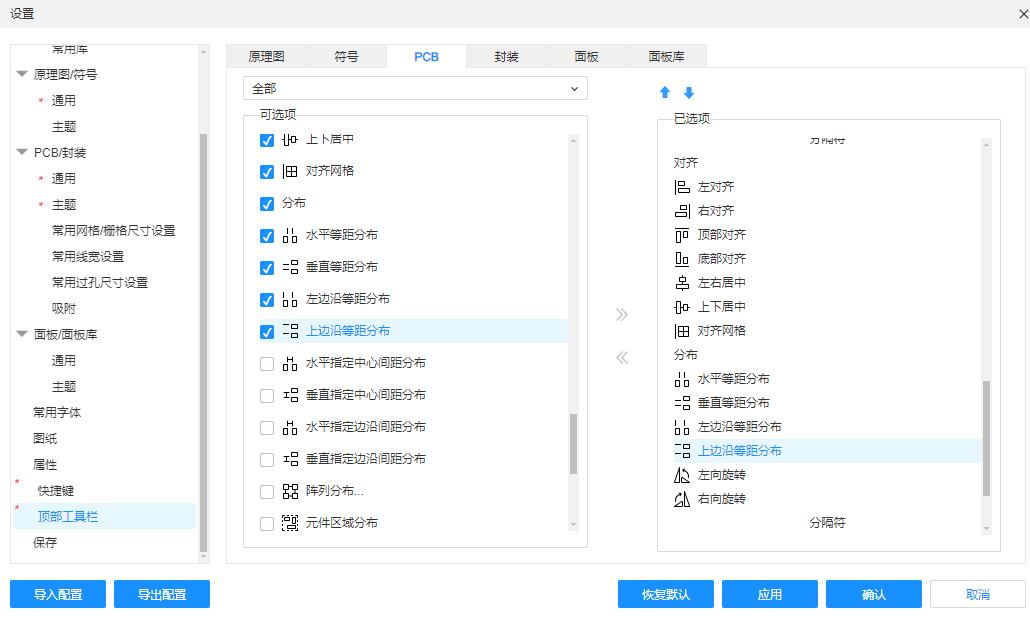Click the 恢复默认 button

point(665,594)
